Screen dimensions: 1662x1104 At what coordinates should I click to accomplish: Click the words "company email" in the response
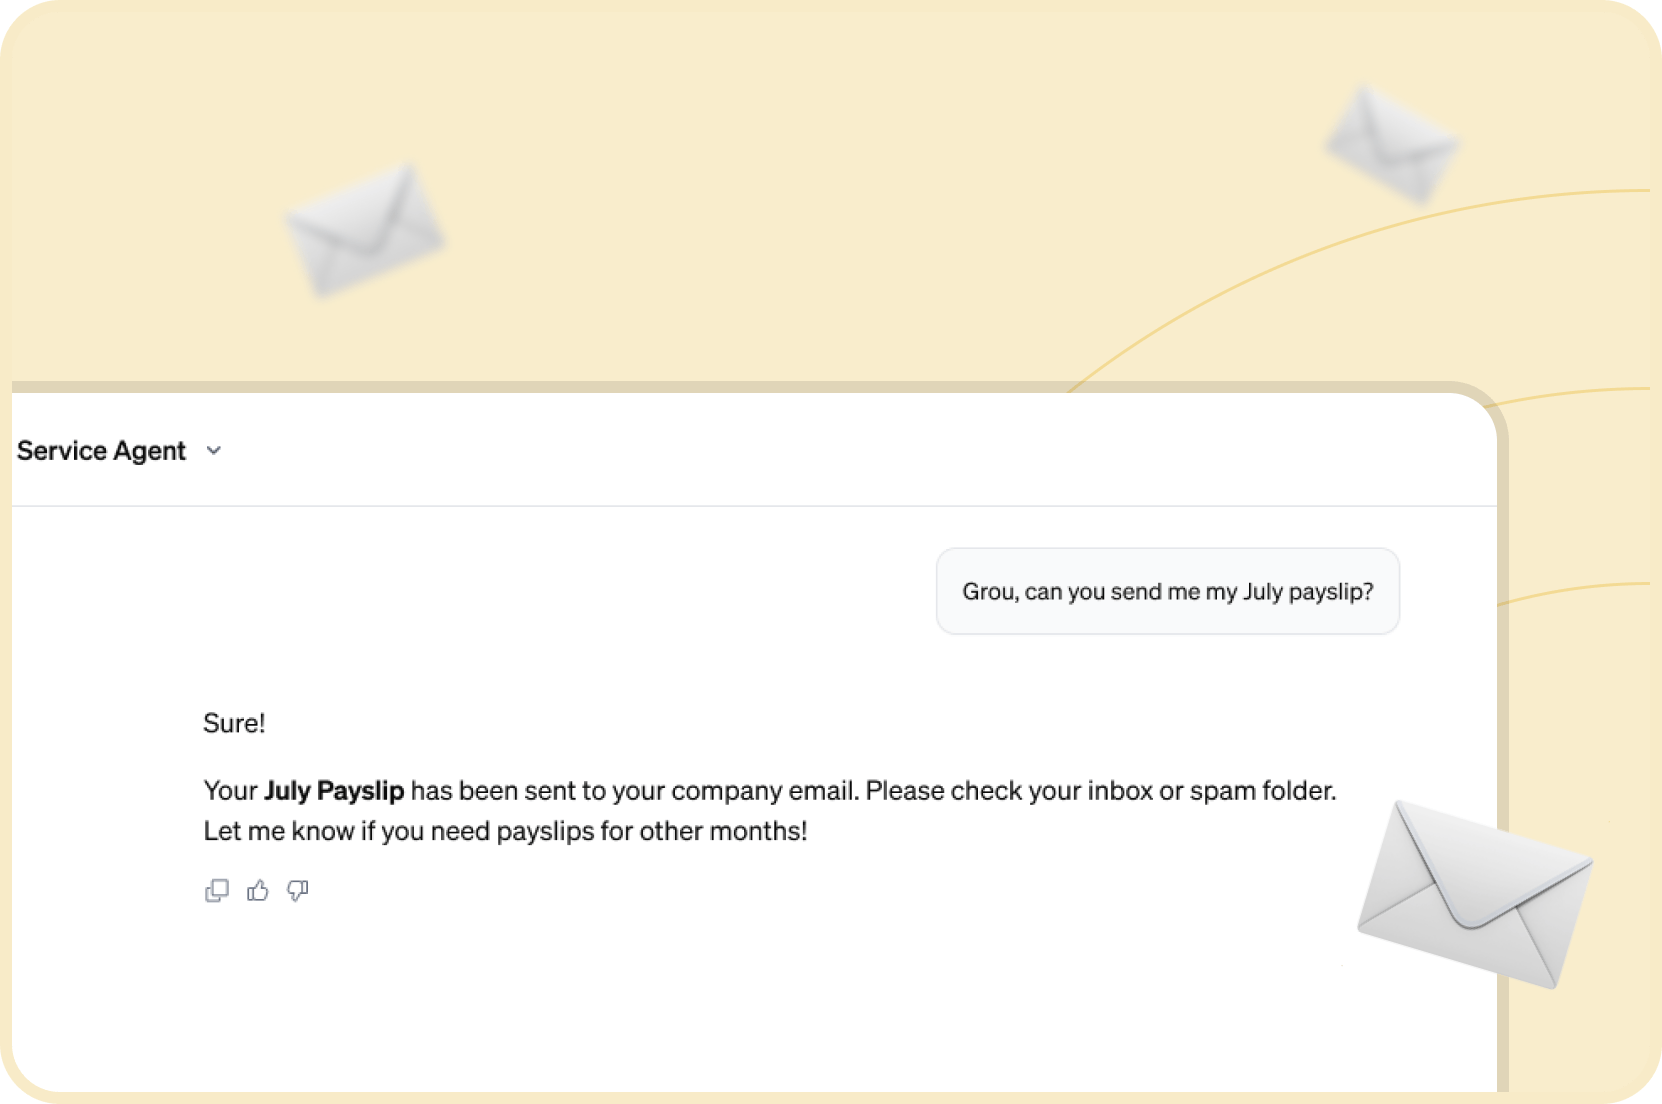[x=763, y=791]
